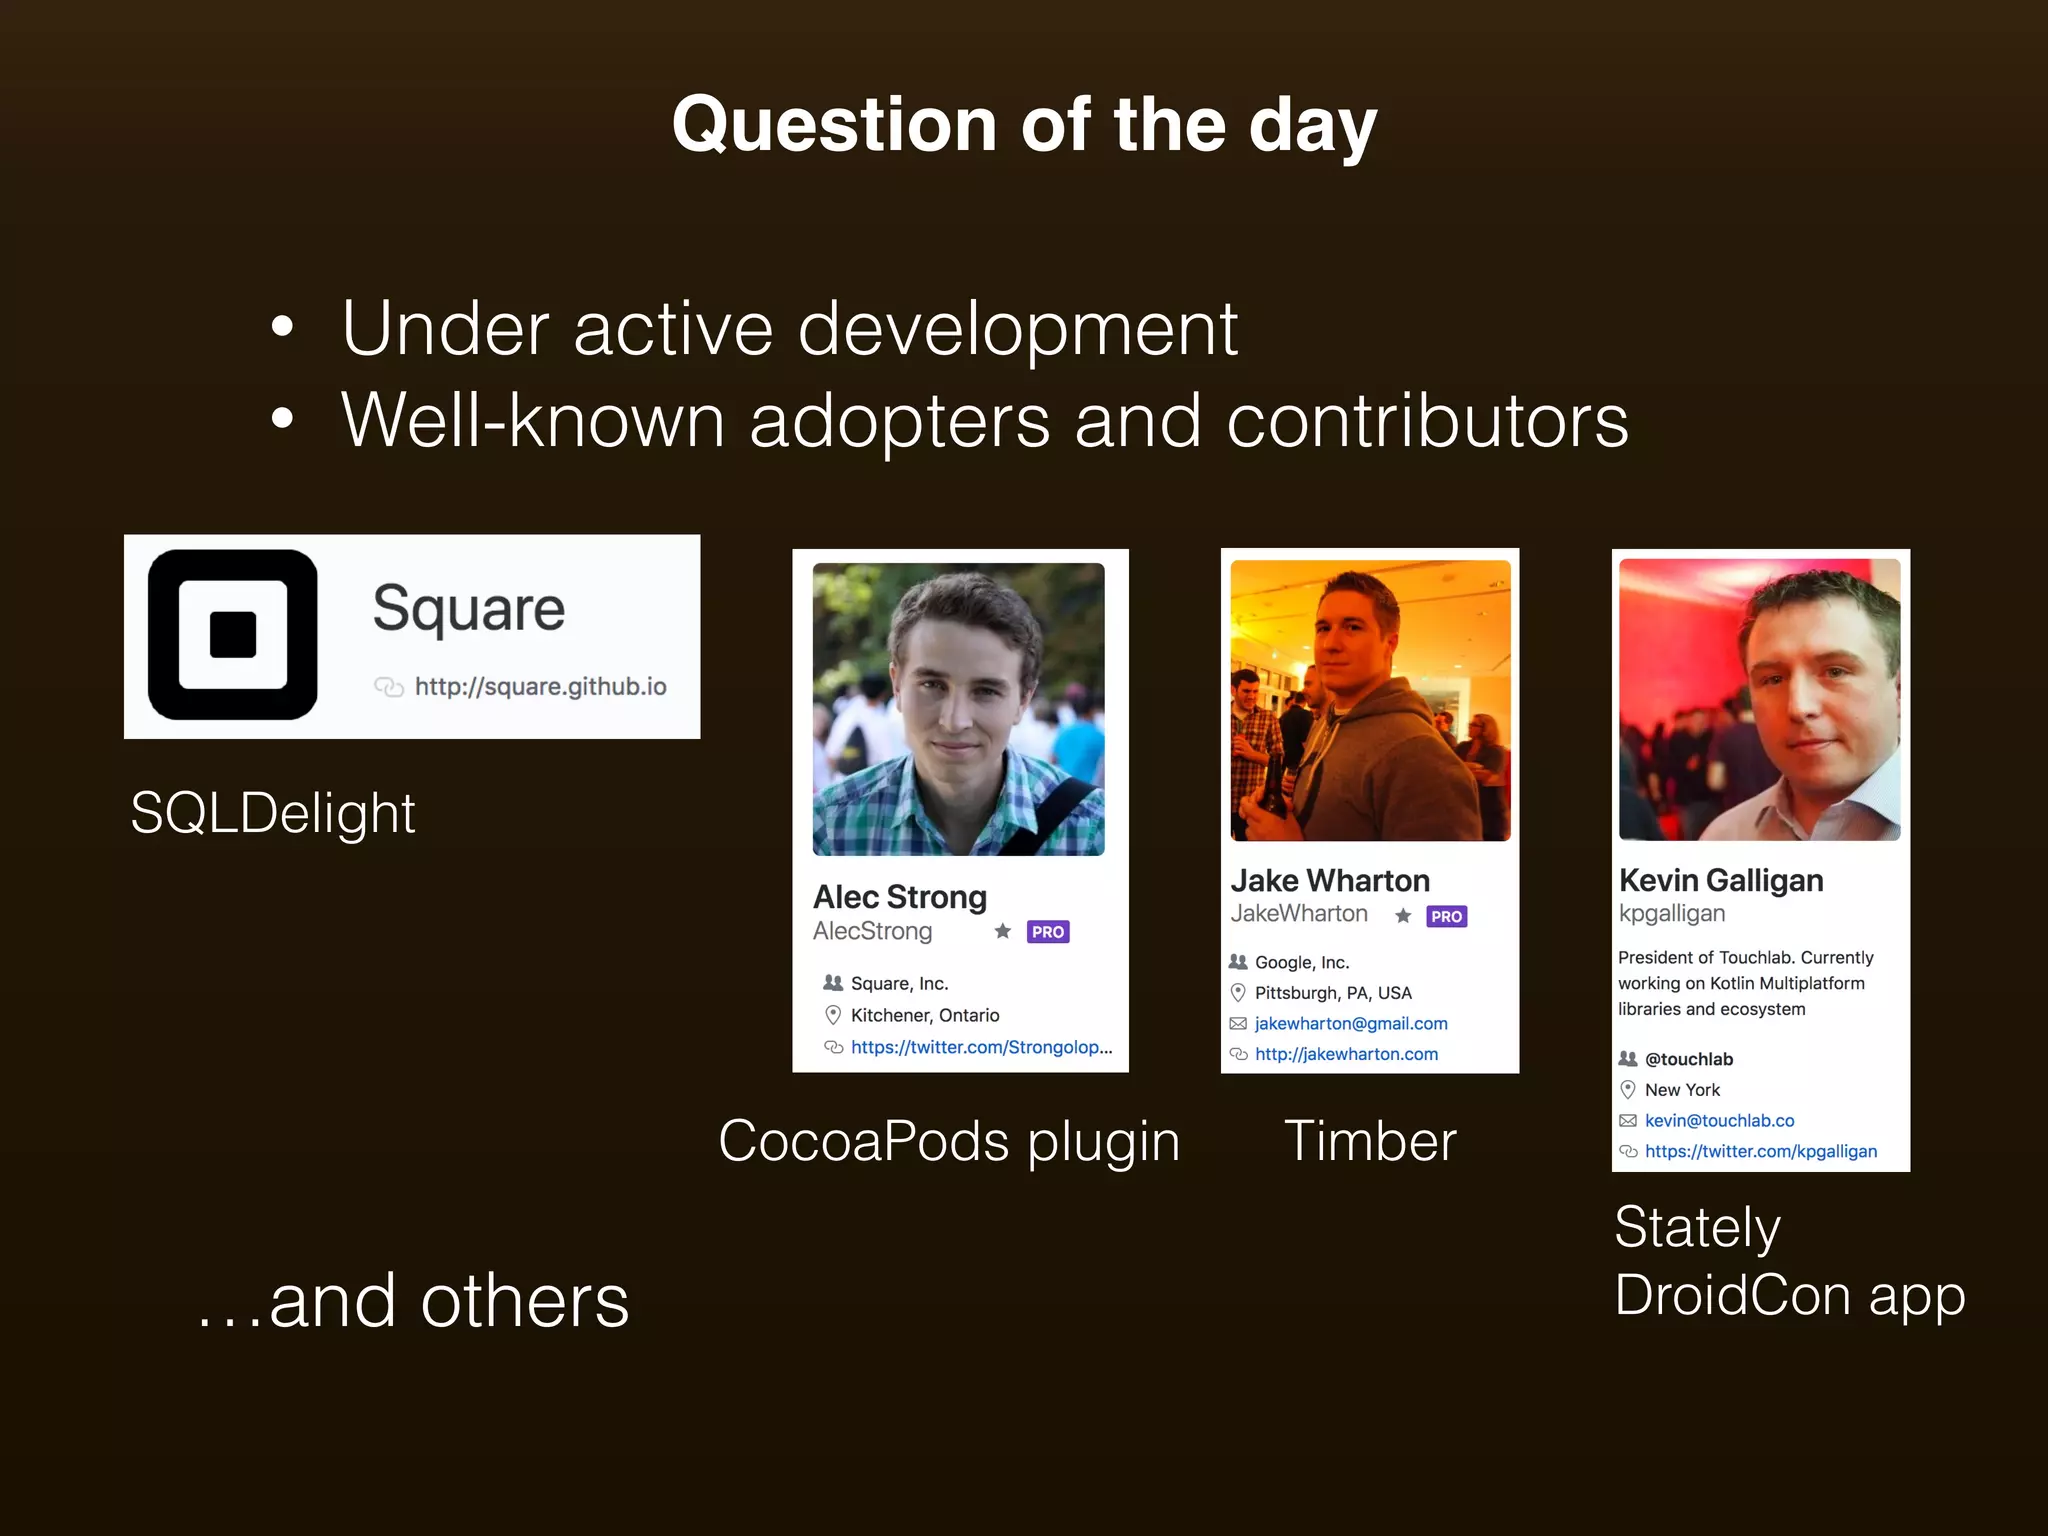
Task: Click the PRO badge on Jake Wharton's card
Action: (x=1446, y=916)
